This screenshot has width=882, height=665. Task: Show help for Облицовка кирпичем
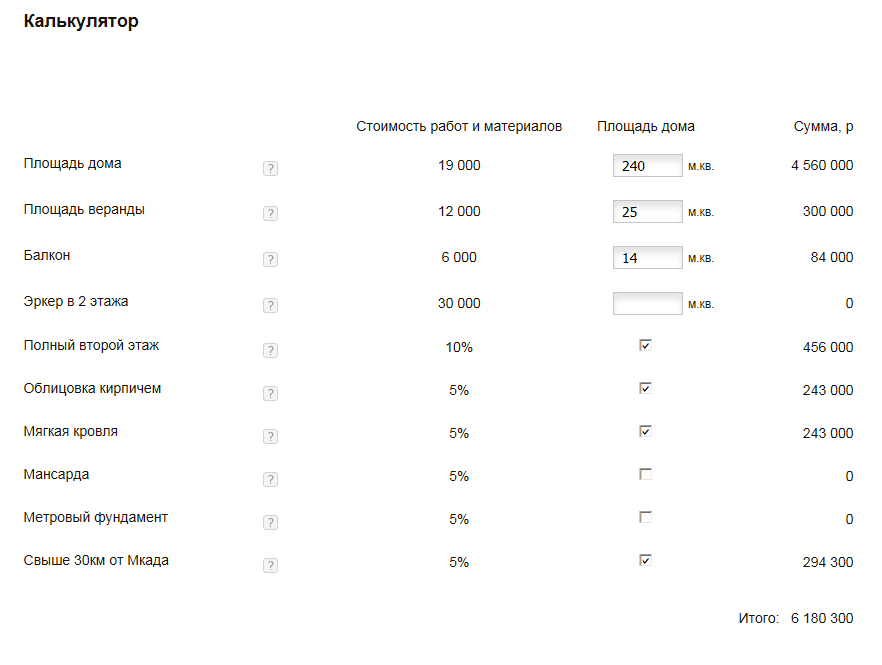tap(270, 393)
